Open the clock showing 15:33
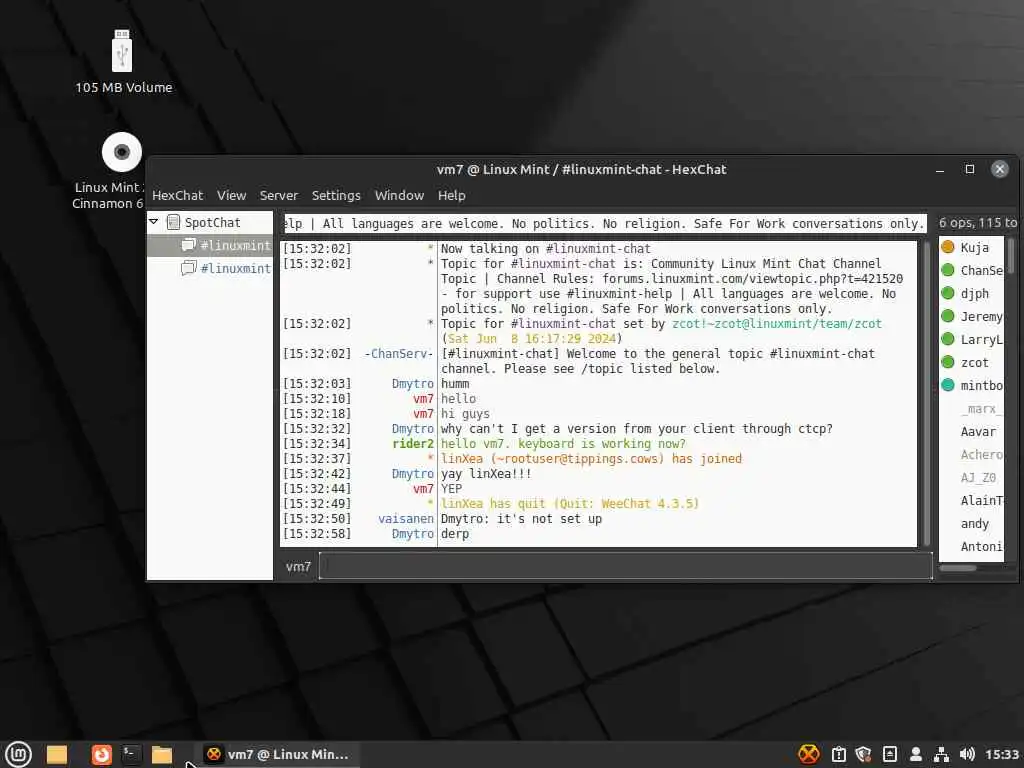The image size is (1024, 768). (x=1002, y=754)
